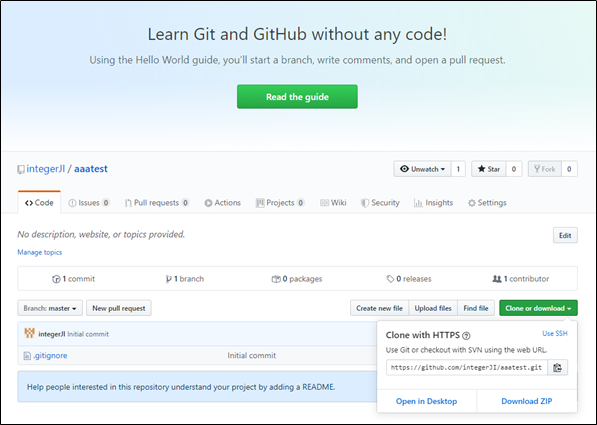Expand the Unwatch dropdown

coord(422,169)
